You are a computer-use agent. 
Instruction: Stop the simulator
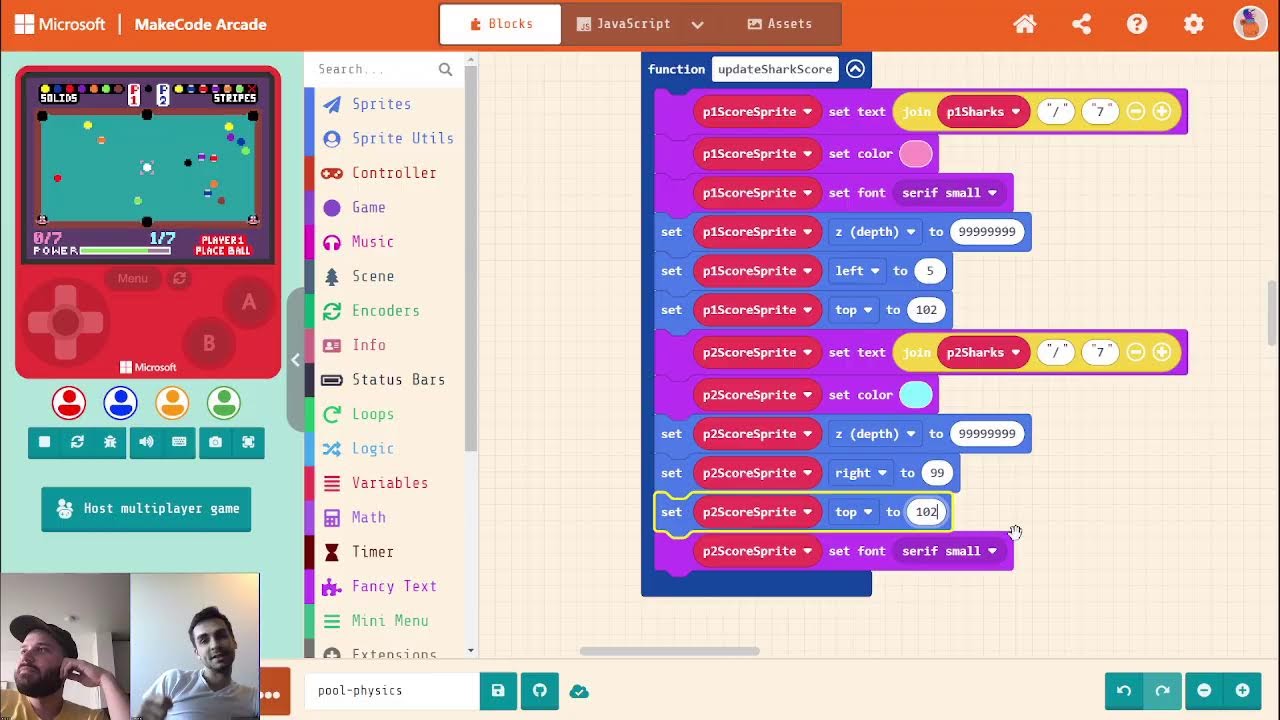[44, 442]
